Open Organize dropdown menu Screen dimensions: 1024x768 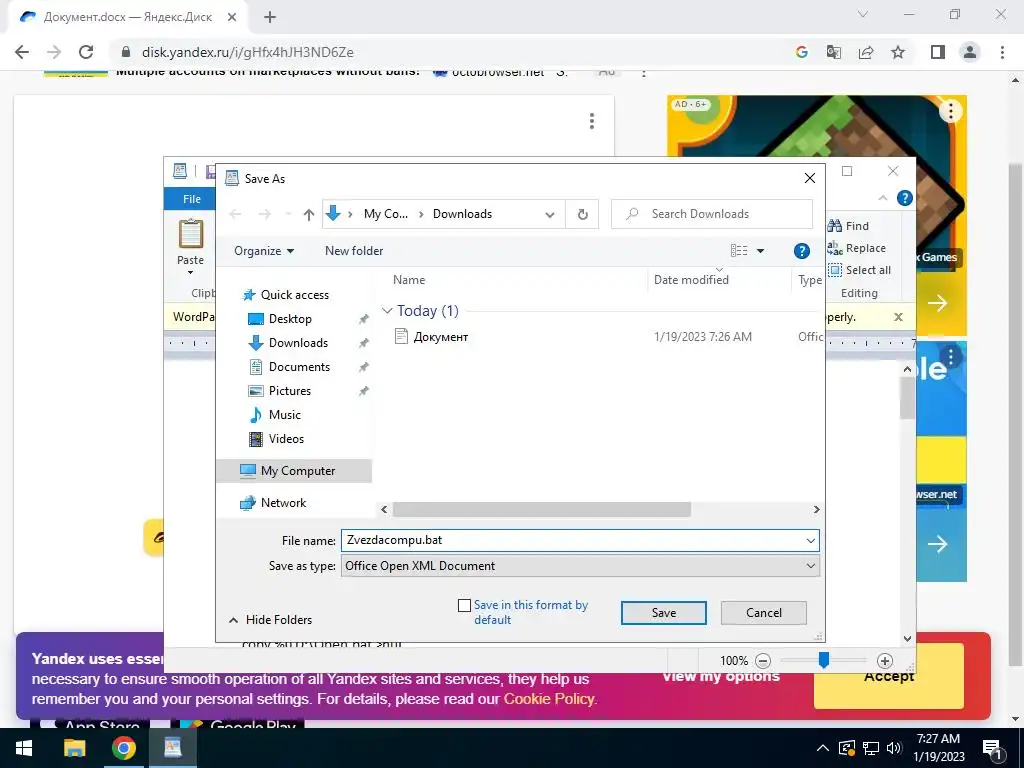264,251
